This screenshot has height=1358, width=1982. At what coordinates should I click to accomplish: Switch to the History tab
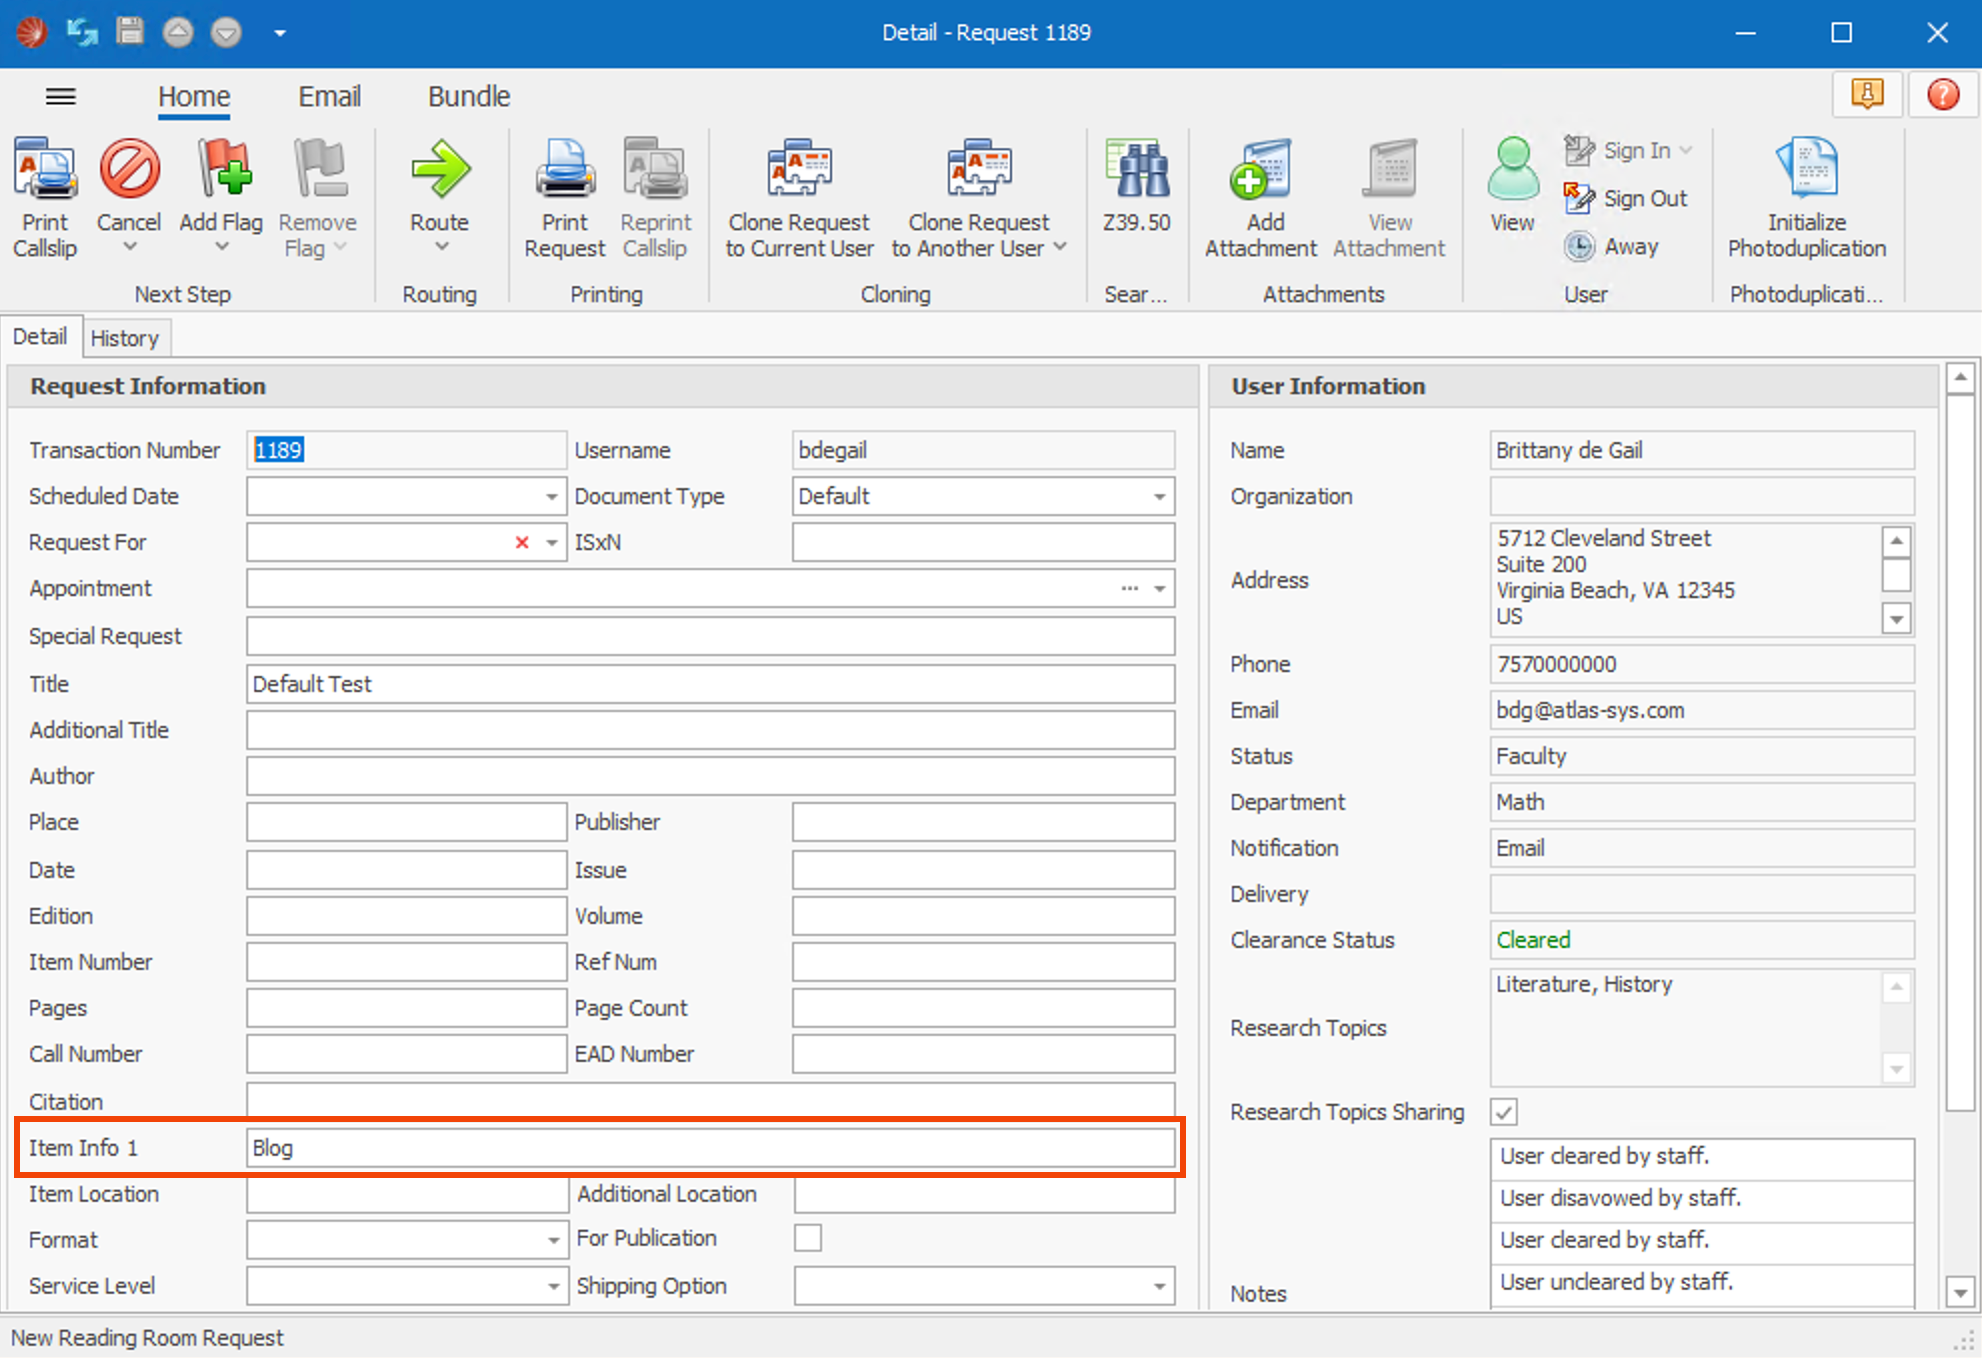[125, 337]
